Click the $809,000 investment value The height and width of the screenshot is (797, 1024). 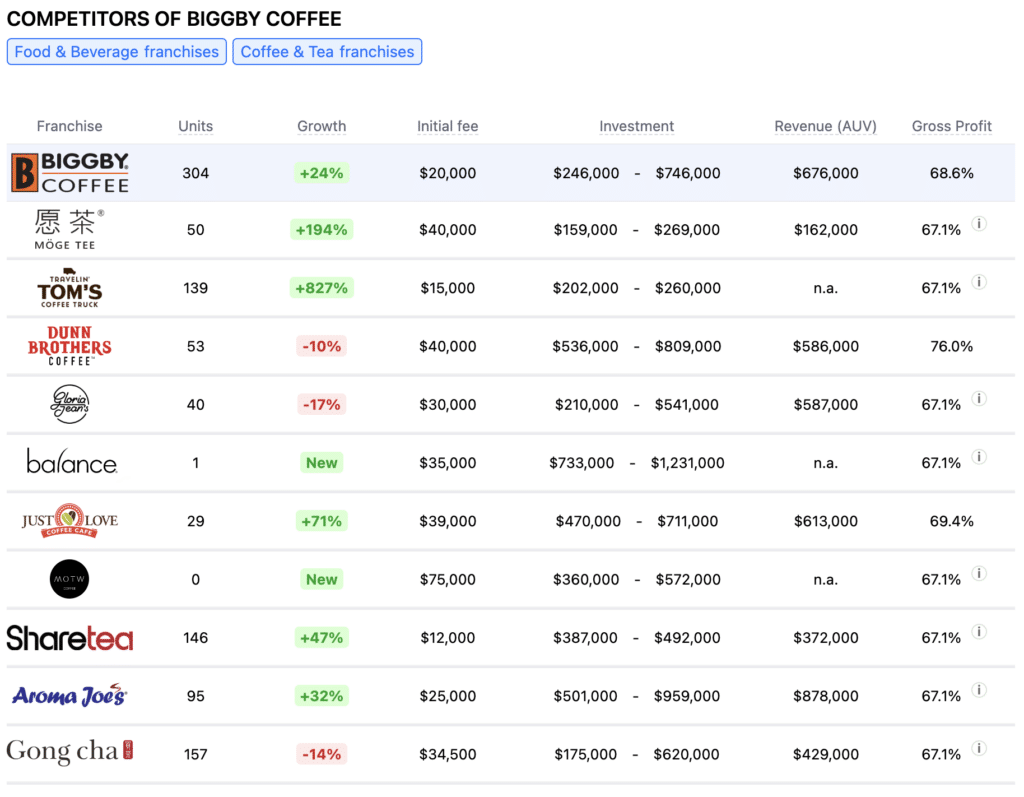[x=688, y=346]
